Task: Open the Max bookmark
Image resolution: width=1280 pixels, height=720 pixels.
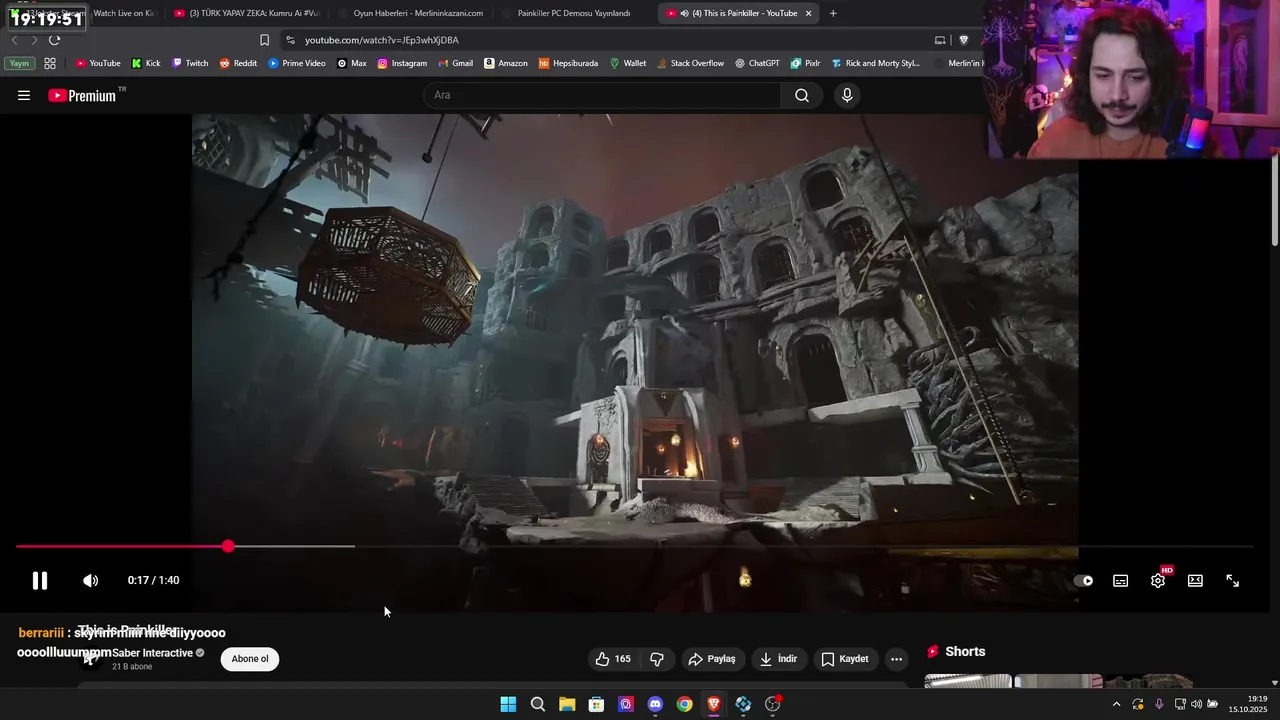Action: [352, 63]
